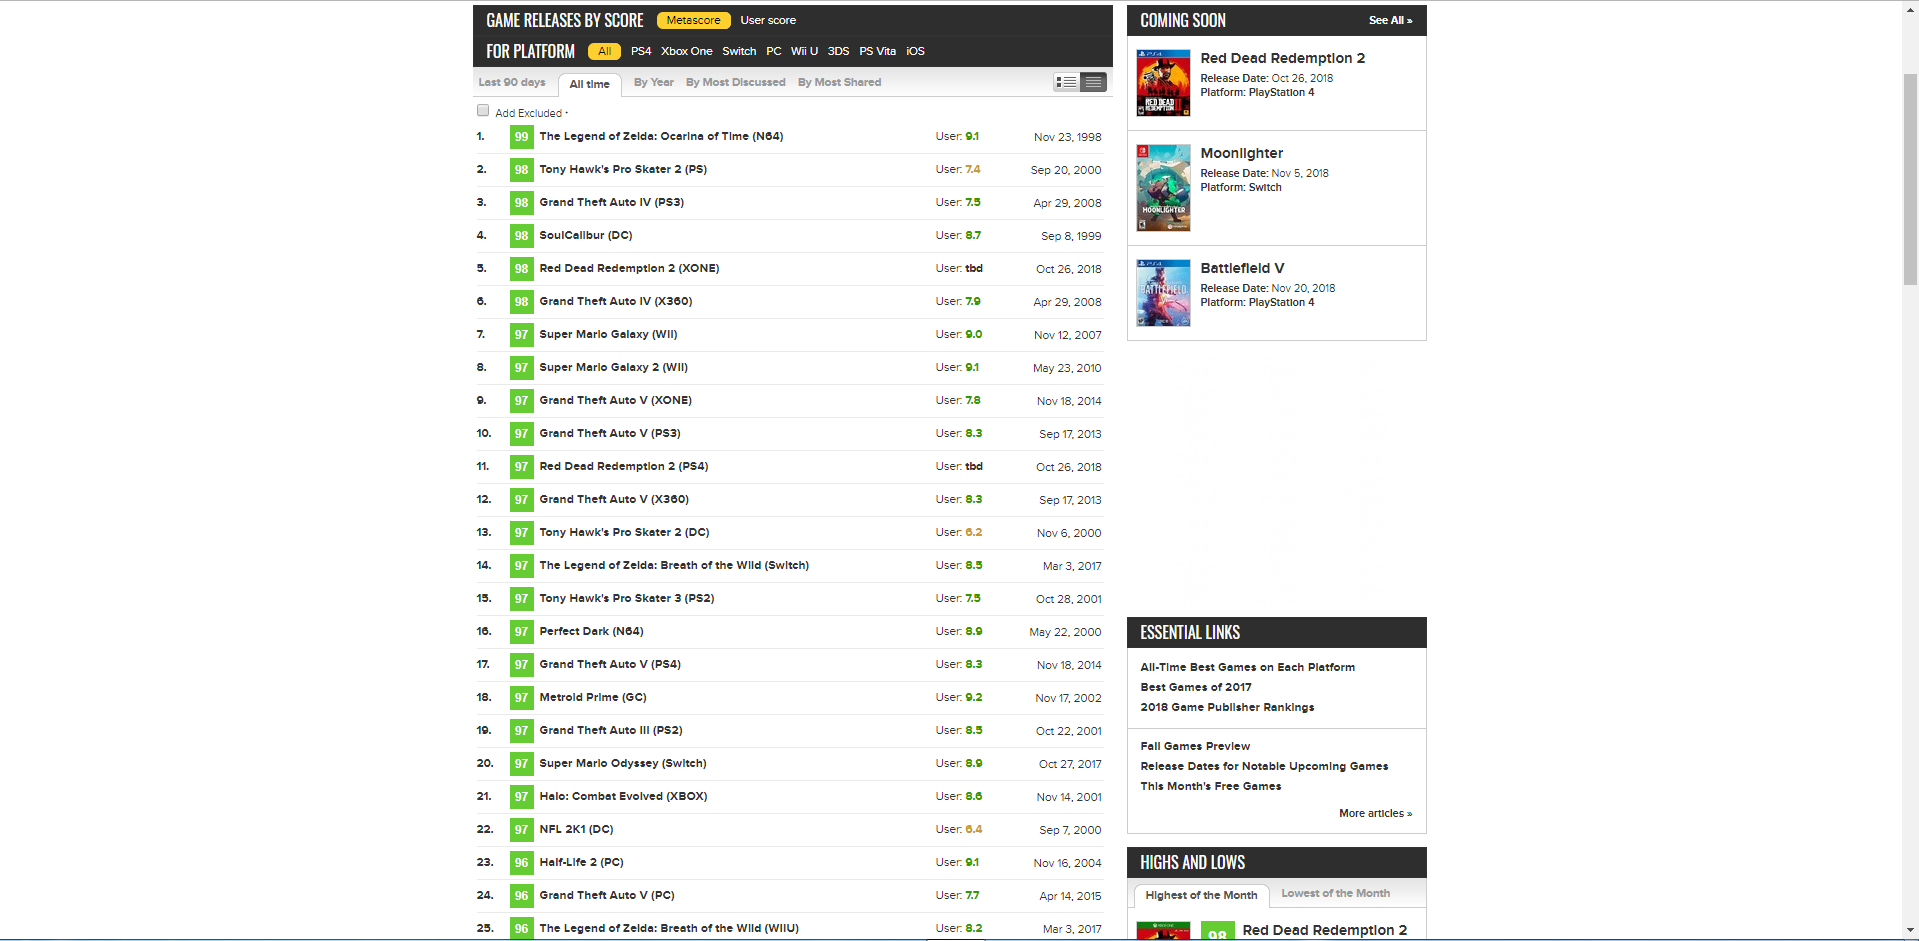1919x941 pixels.
Task: Open Release Dates for Notable Upcoming Games
Action: pyautogui.click(x=1264, y=766)
